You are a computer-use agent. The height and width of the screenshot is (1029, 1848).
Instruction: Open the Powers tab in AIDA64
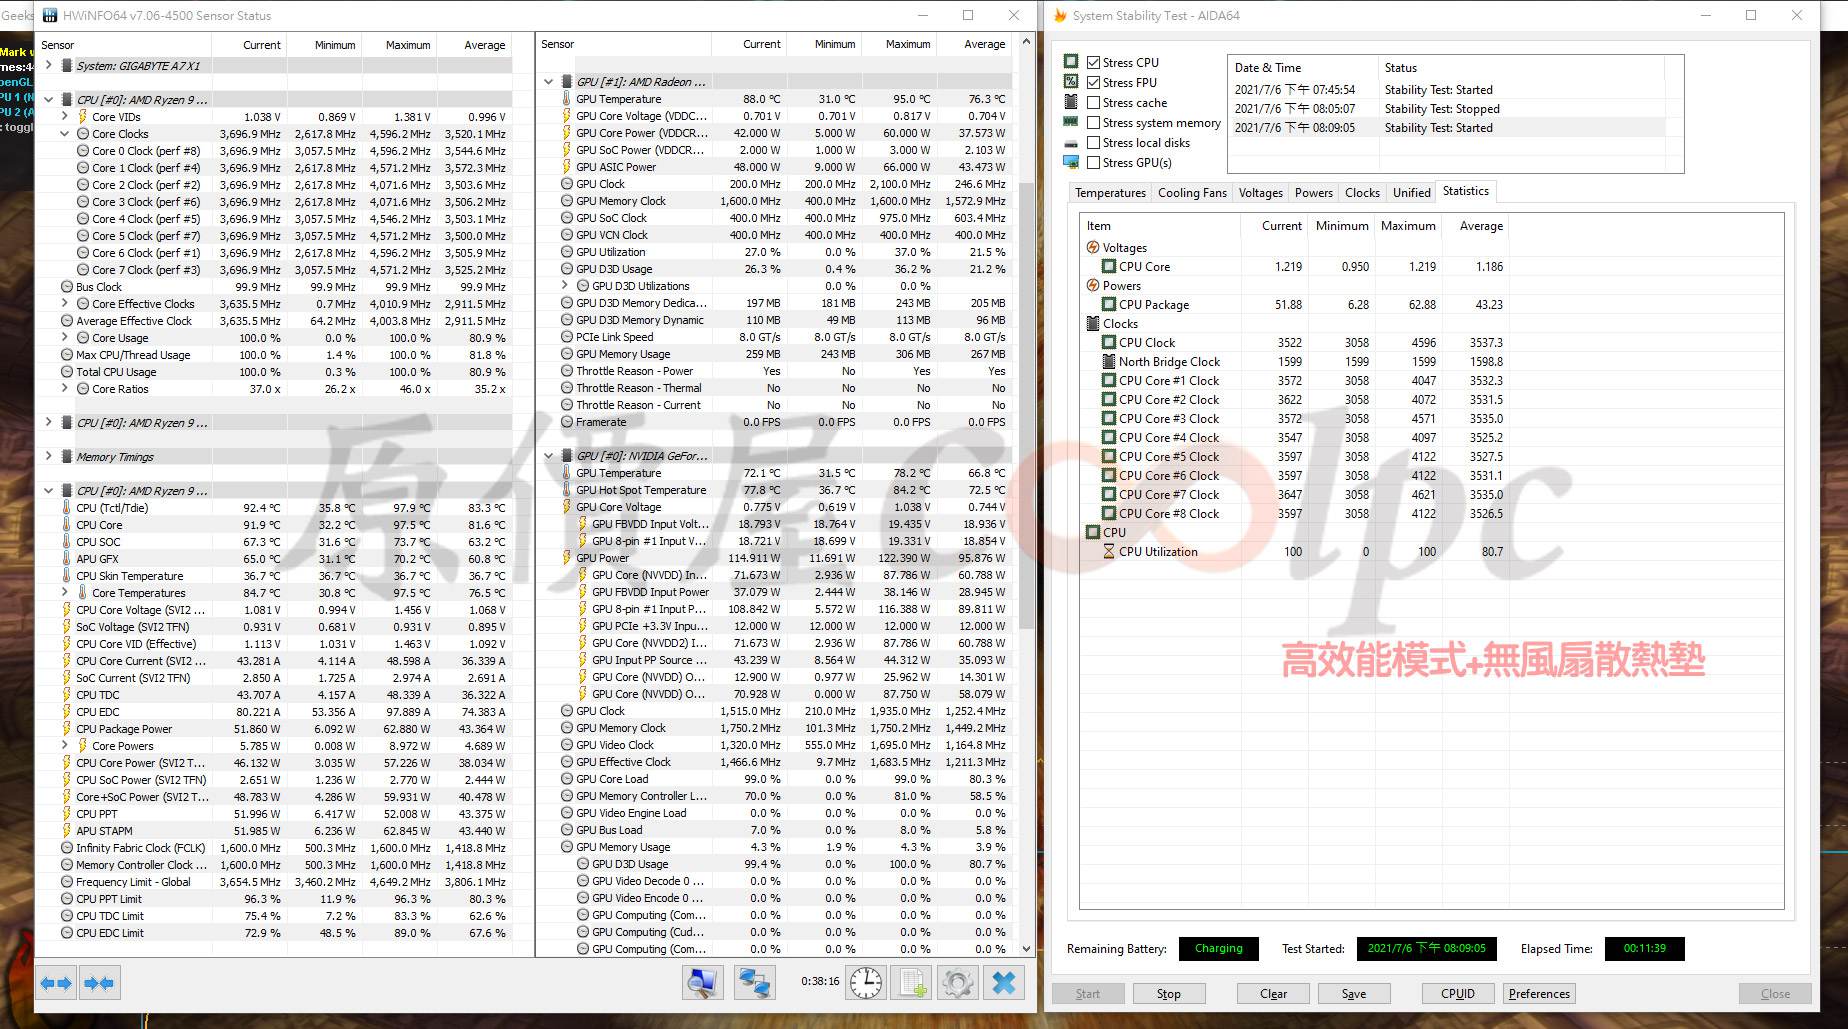(x=1313, y=193)
